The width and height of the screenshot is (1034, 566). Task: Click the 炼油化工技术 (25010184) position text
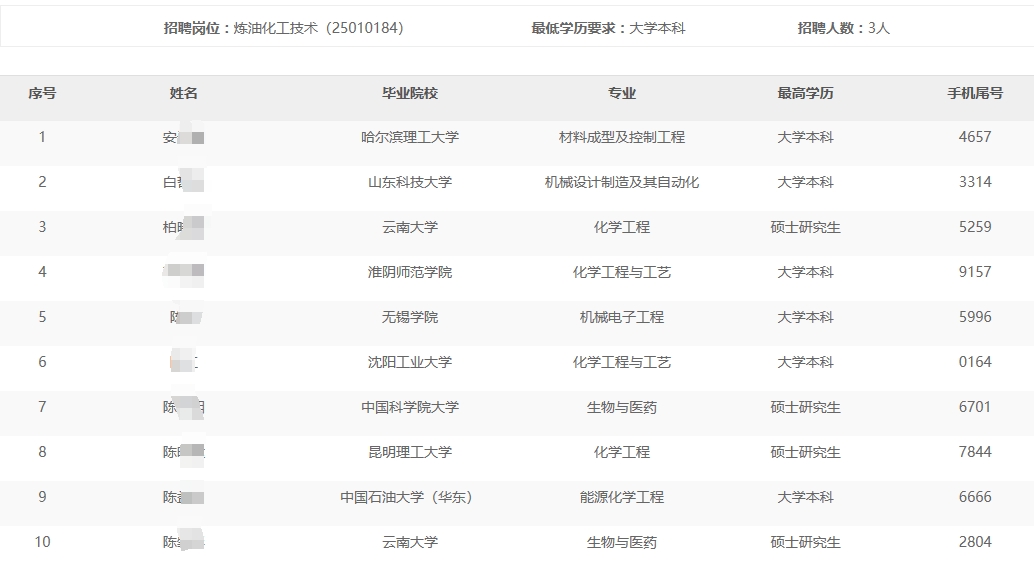[318, 28]
